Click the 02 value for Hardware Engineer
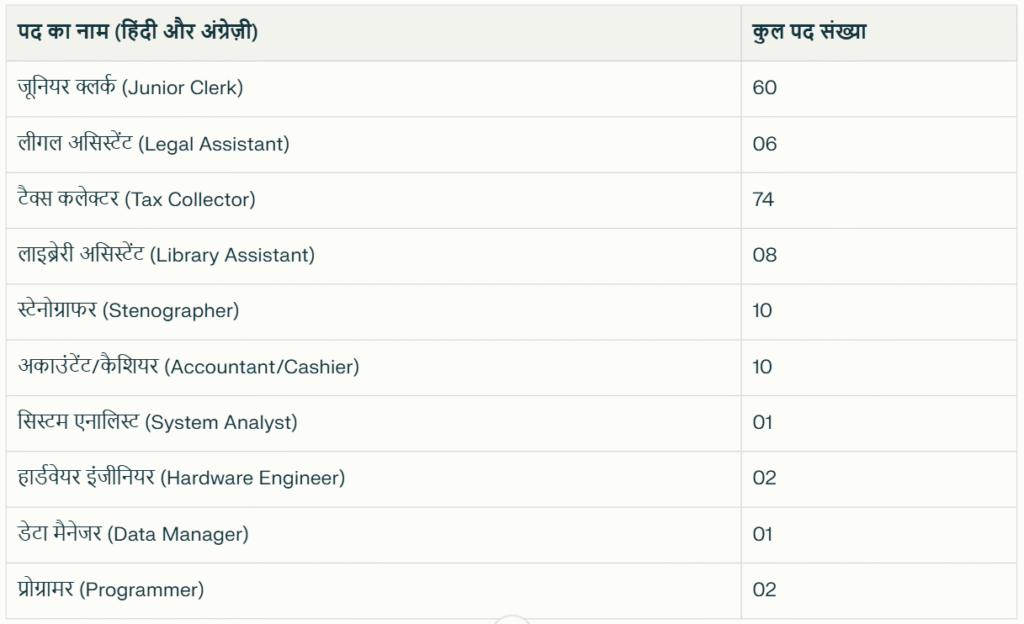Viewport: 1024px width, 624px height. tap(764, 478)
